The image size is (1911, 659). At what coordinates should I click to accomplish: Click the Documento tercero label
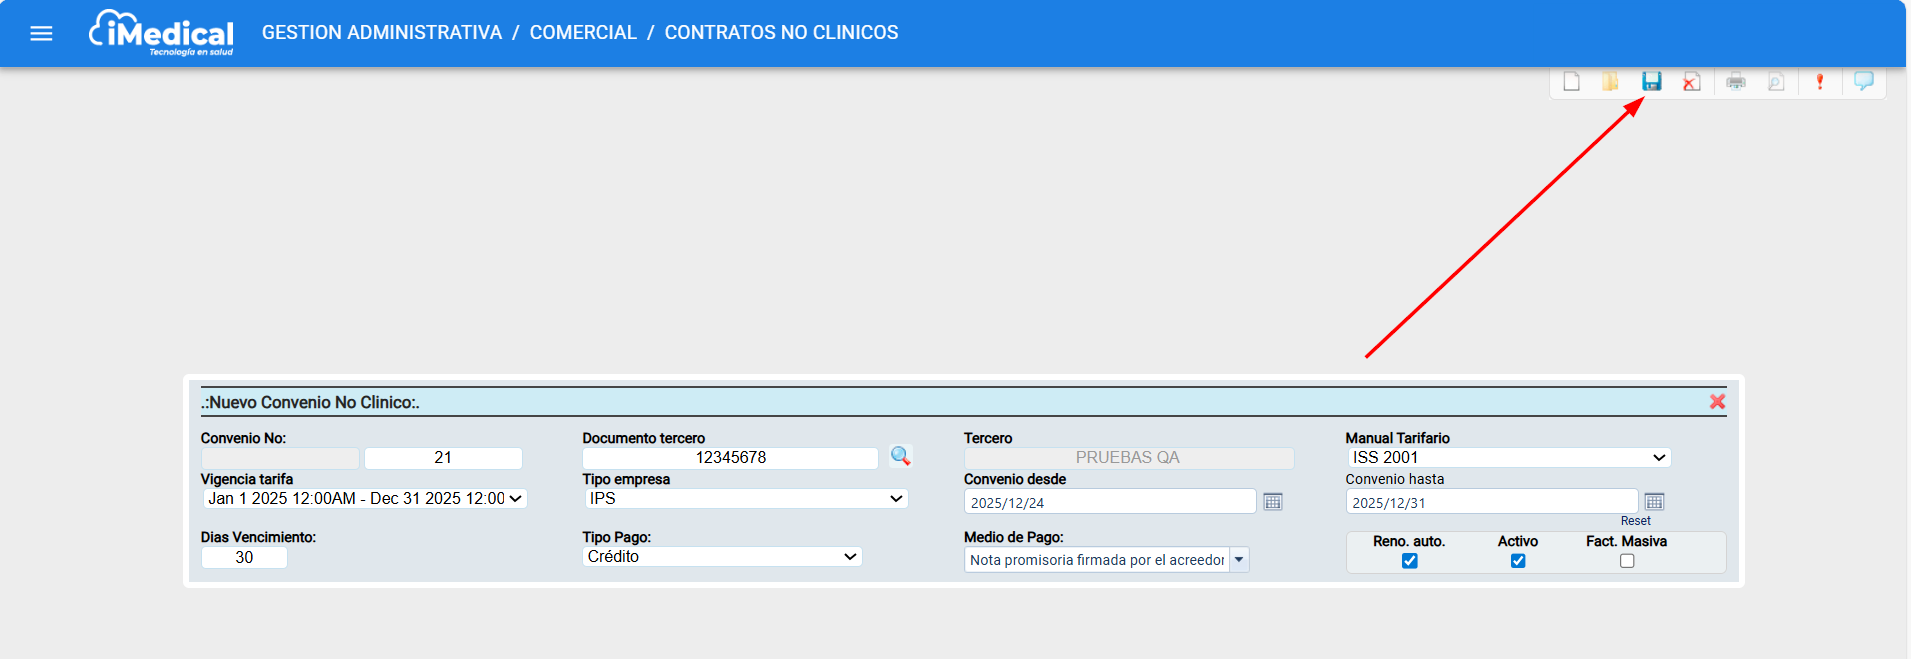tap(644, 438)
